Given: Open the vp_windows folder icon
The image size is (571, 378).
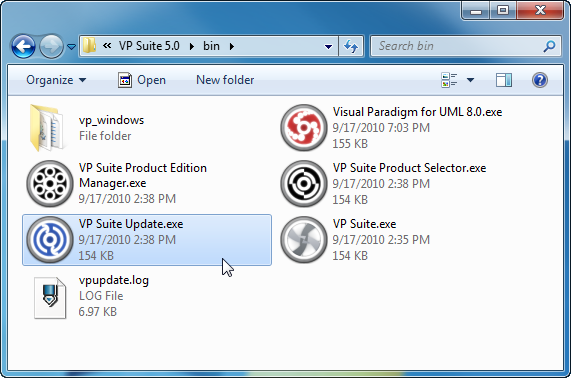Looking at the screenshot, I should (x=48, y=127).
